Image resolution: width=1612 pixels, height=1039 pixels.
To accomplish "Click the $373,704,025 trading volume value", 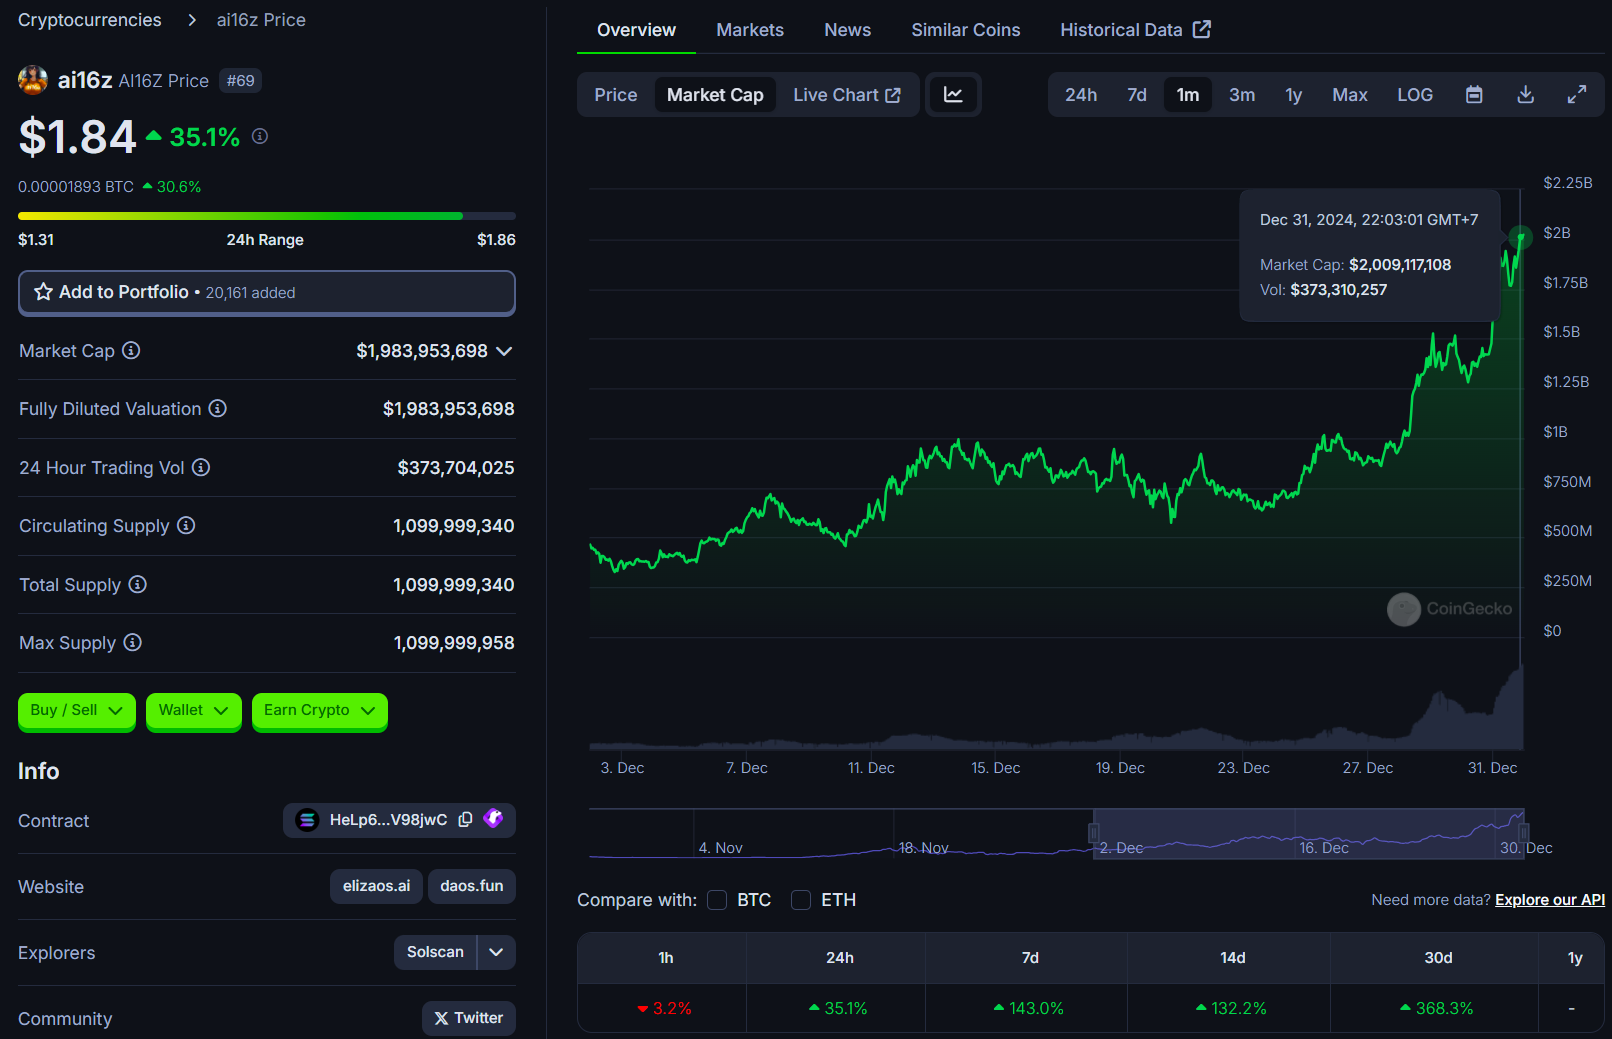I will (456, 468).
